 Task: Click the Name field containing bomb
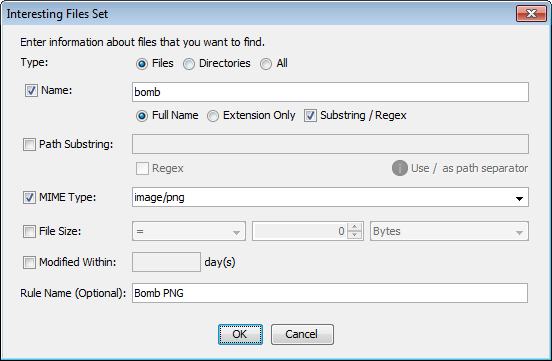click(x=330, y=92)
